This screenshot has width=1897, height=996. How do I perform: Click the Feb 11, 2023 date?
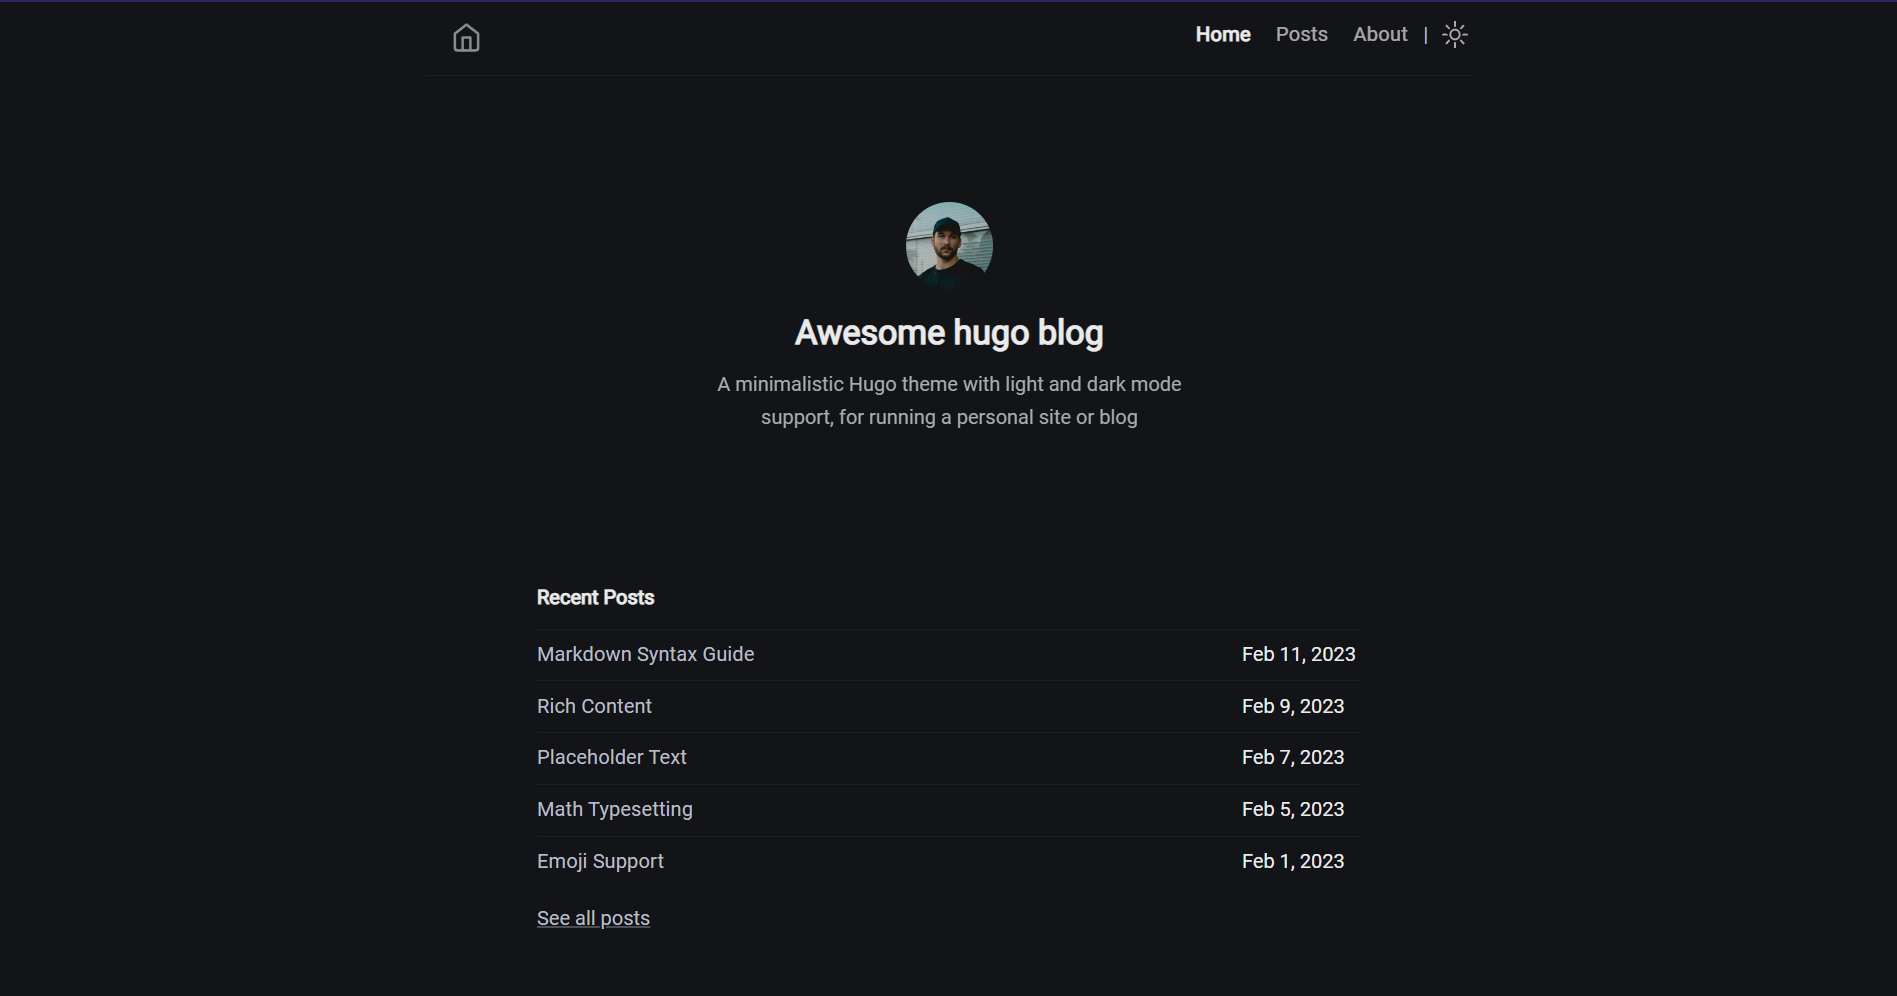pyautogui.click(x=1298, y=655)
